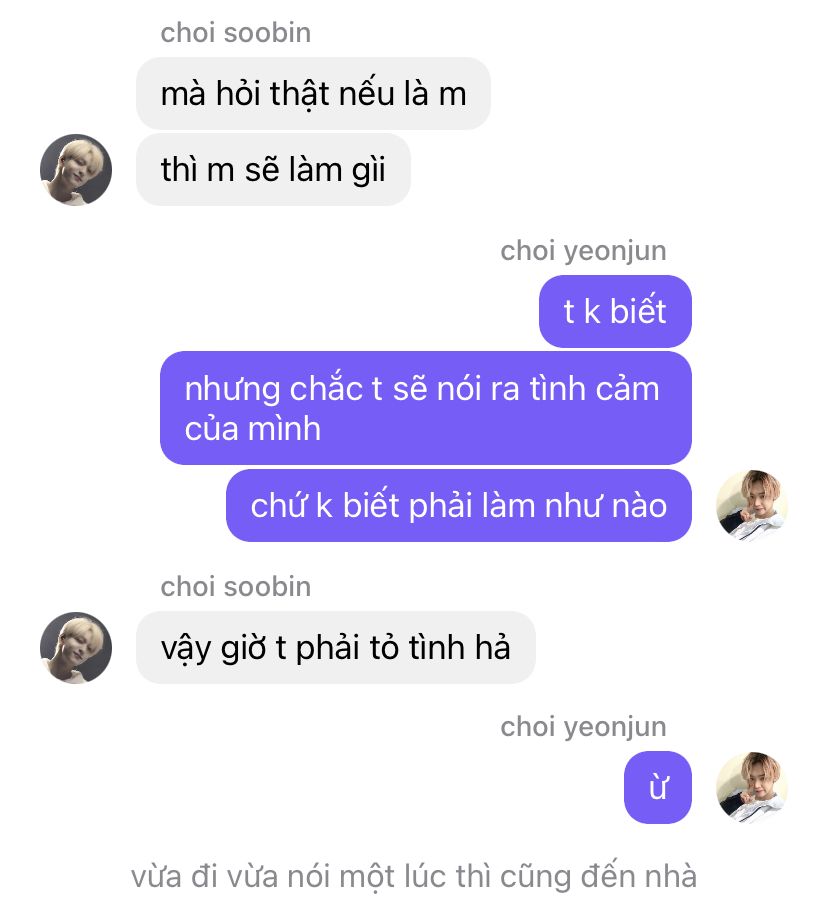This screenshot has height=917, width=828.
Task: Click the "choi yeonjun" name above "ừ"
Action: pos(584,727)
